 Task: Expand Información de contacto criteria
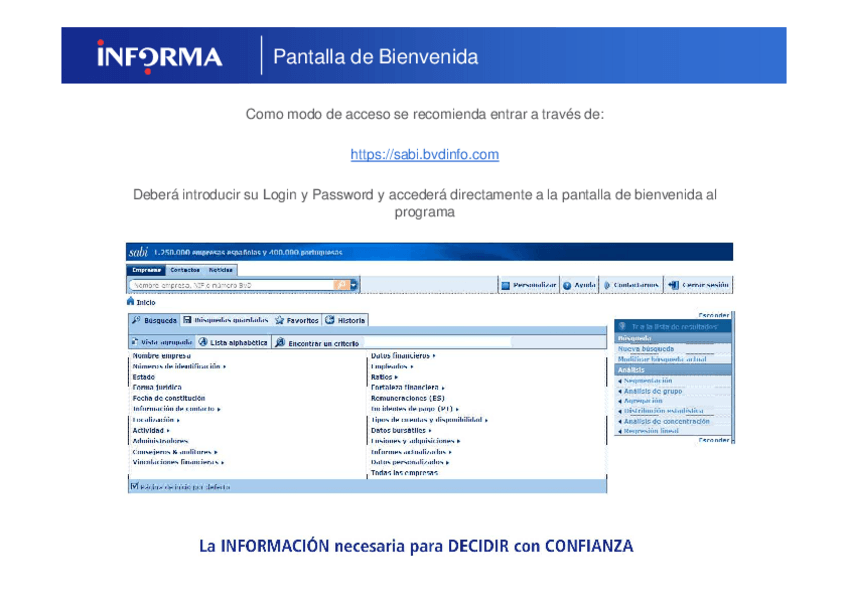point(176,409)
